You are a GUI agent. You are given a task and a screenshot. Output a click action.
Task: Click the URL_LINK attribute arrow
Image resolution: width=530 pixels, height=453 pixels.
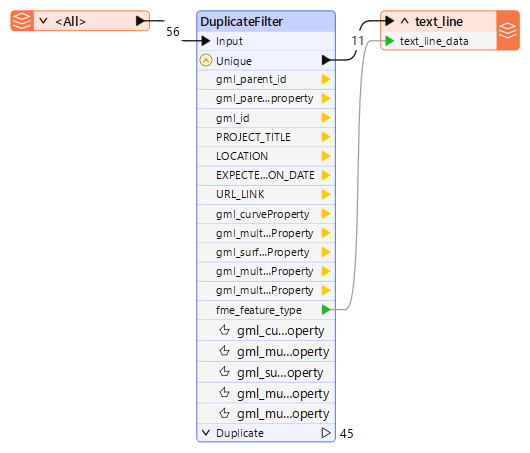326,194
